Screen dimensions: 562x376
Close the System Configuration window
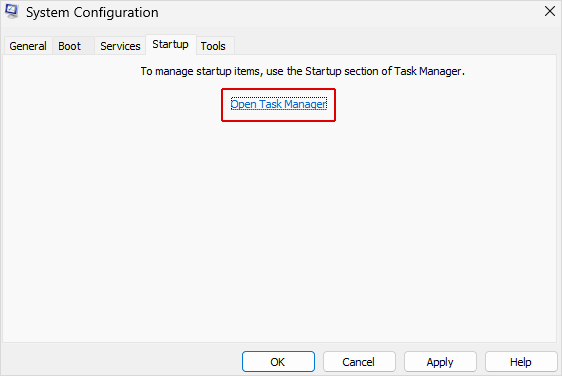click(x=549, y=11)
